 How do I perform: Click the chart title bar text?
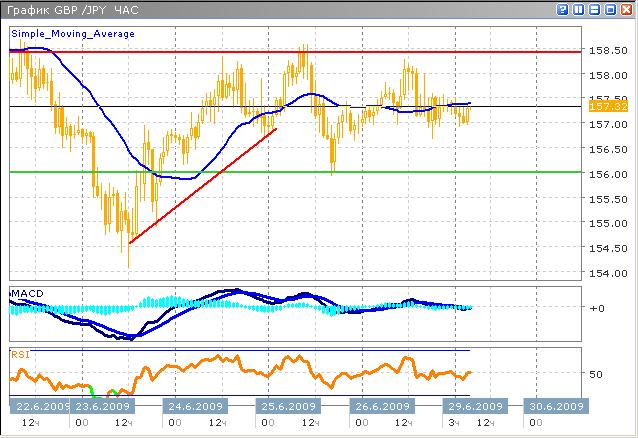point(70,9)
